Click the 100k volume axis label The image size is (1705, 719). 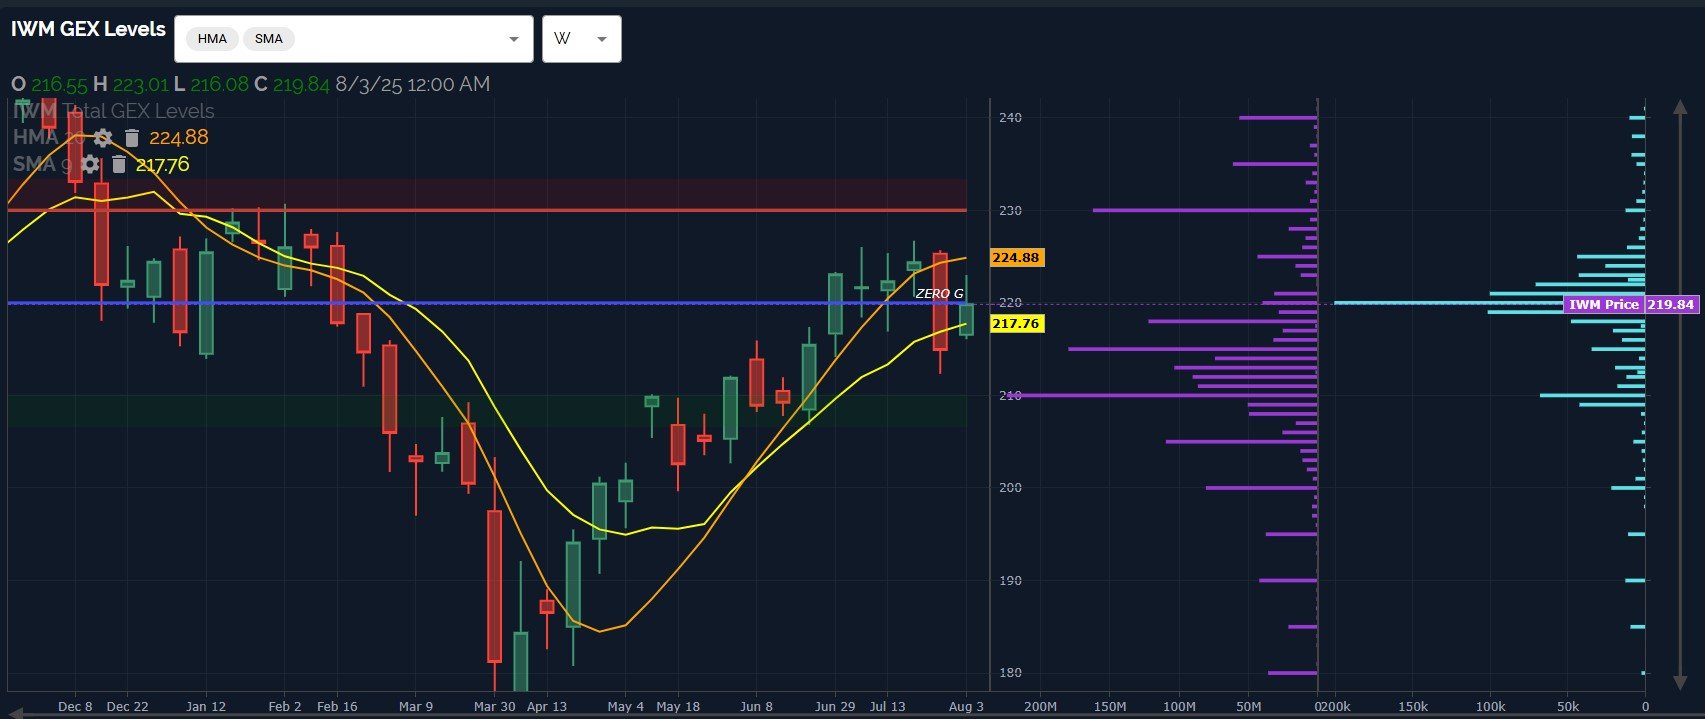coord(1490,706)
